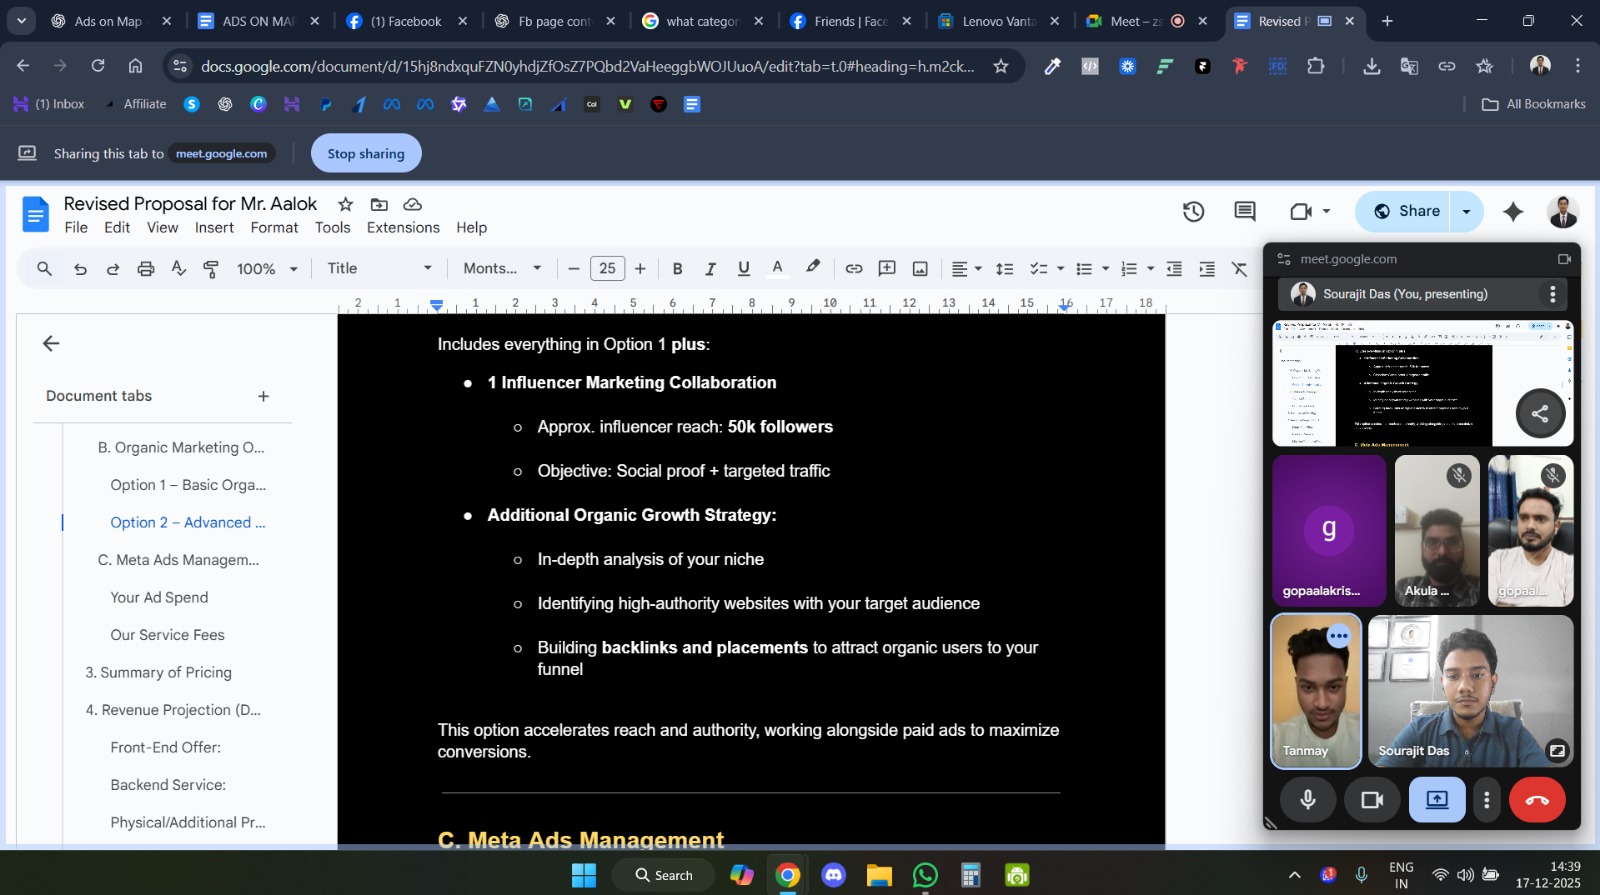The image size is (1600, 895).
Task: Add a new document tab
Action: (263, 396)
